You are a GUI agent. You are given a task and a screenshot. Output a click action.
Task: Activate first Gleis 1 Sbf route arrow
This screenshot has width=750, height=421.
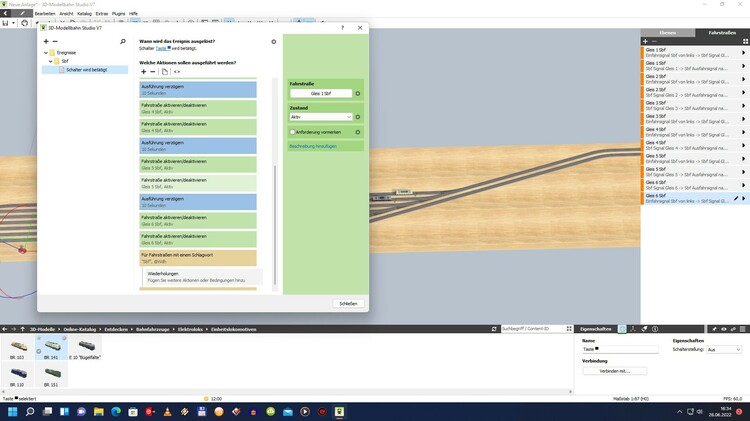pyautogui.click(x=743, y=53)
